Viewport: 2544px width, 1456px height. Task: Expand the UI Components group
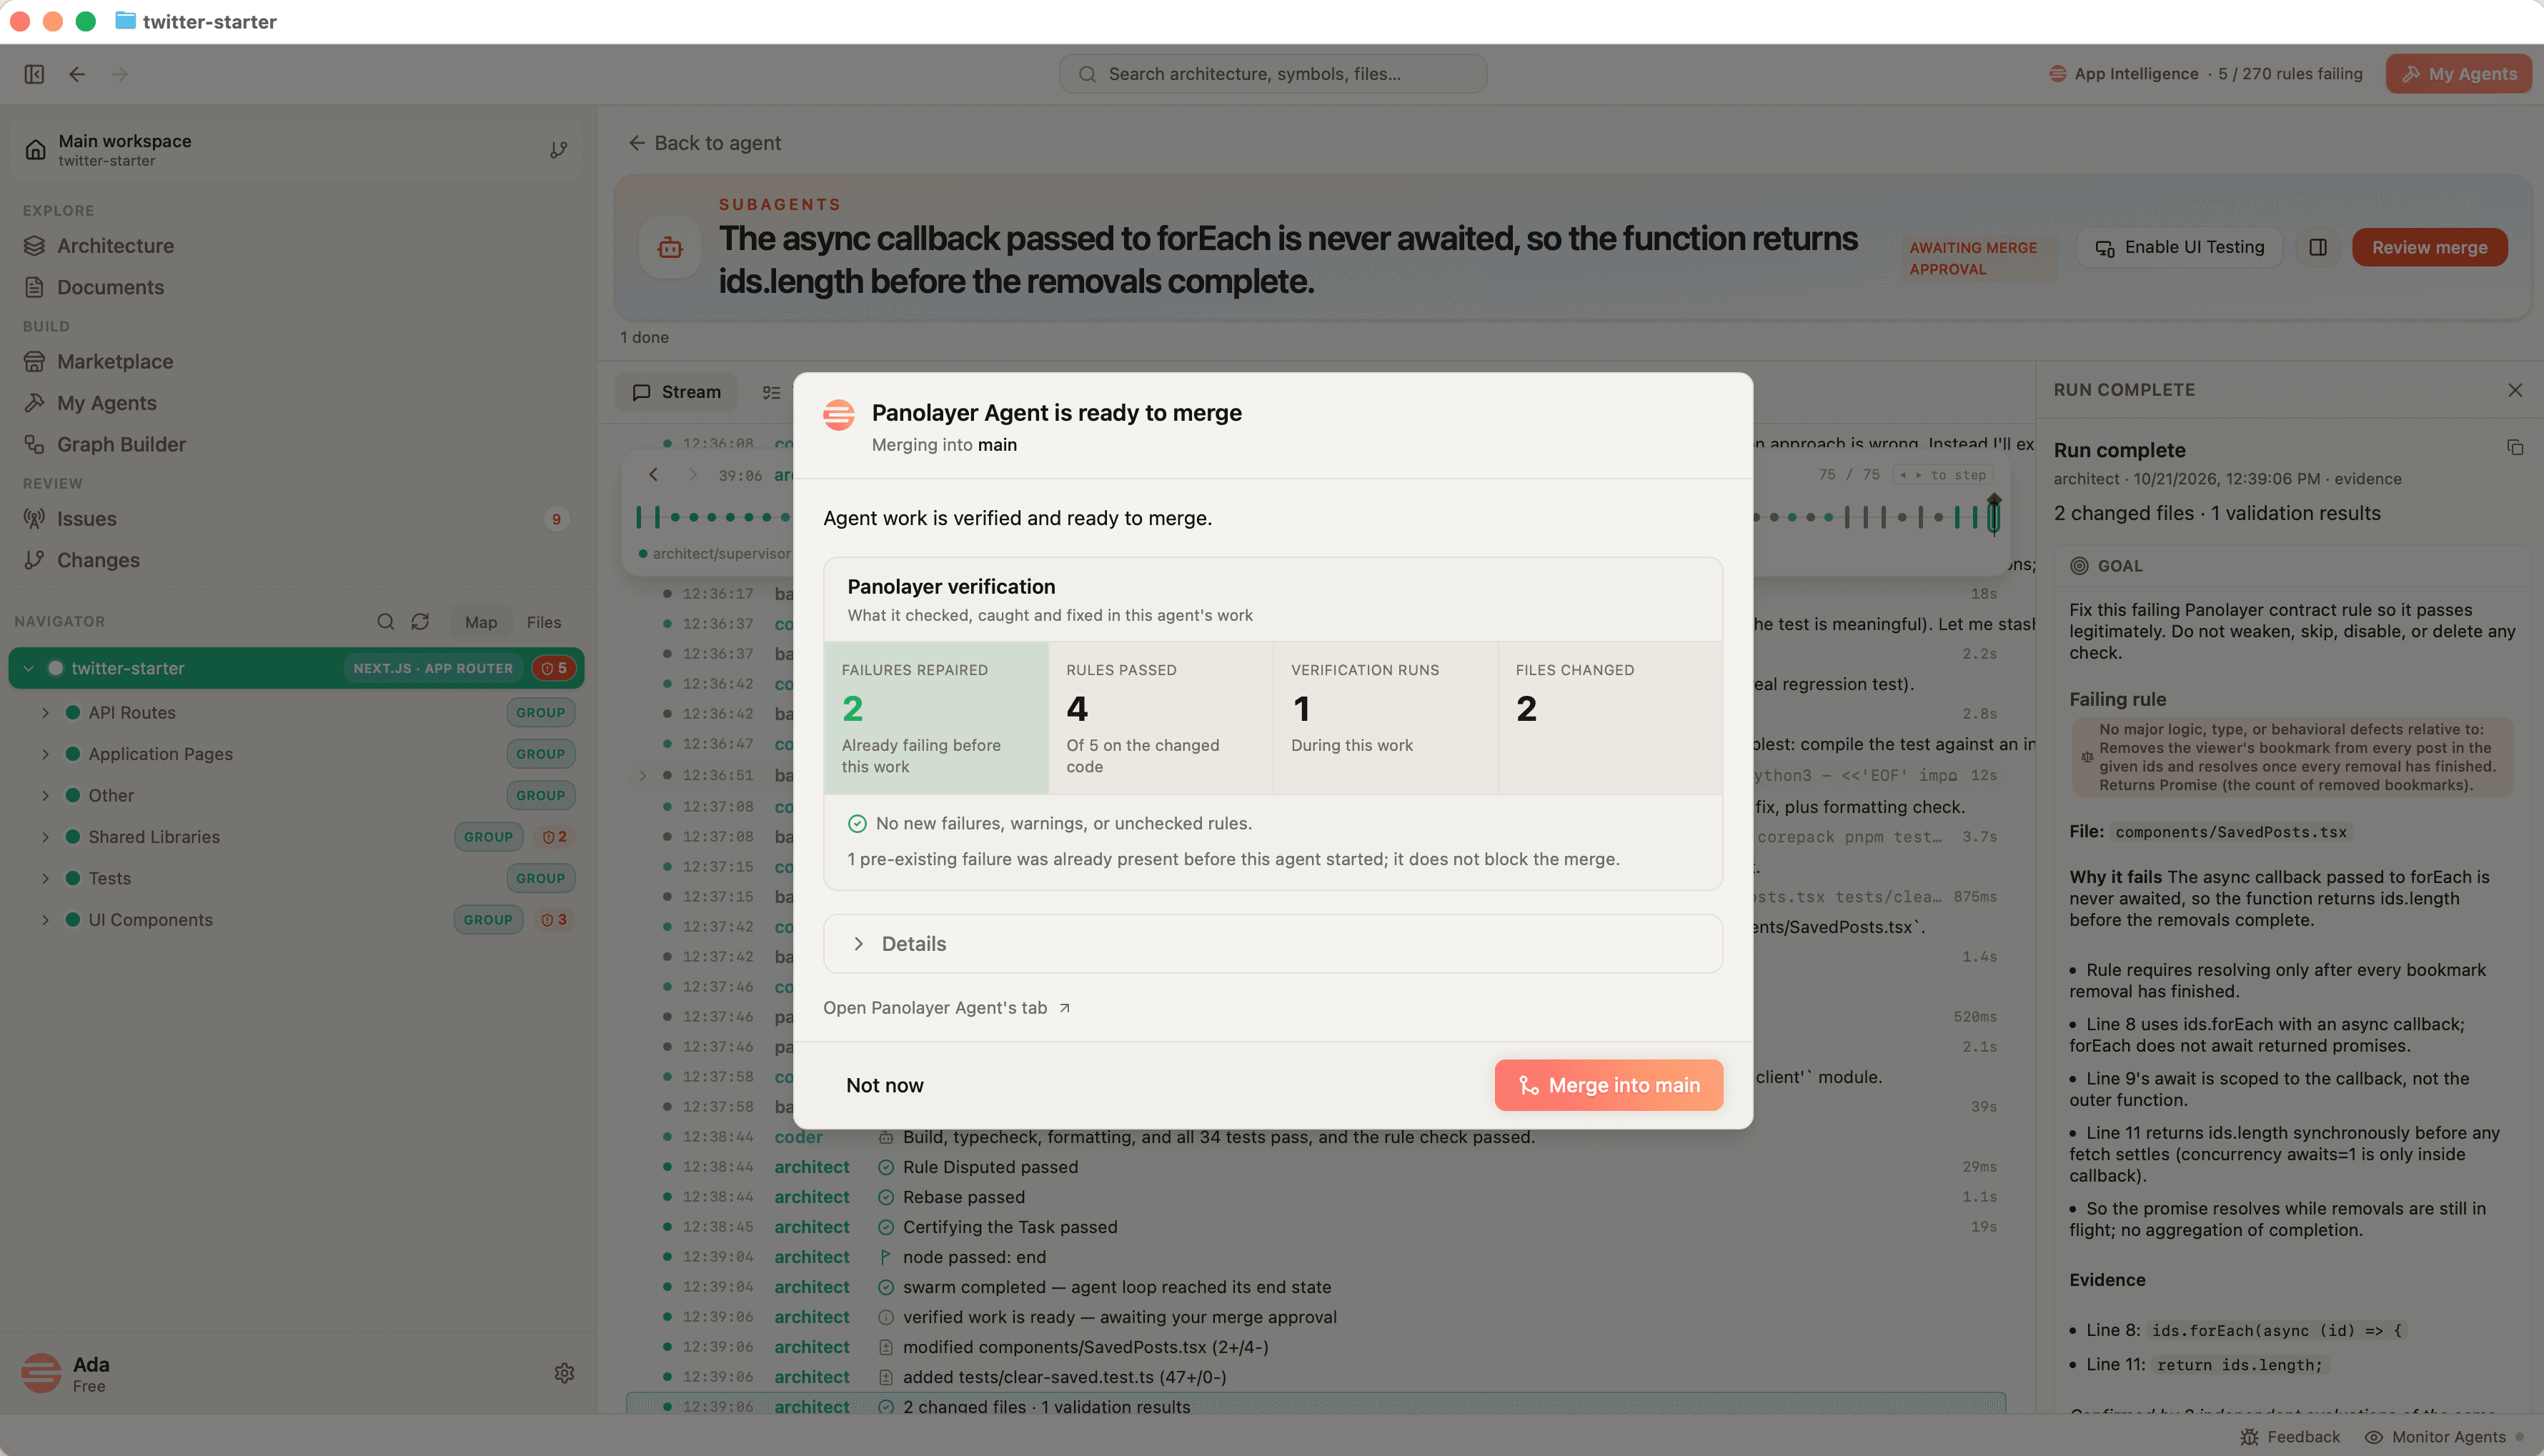click(x=45, y=920)
